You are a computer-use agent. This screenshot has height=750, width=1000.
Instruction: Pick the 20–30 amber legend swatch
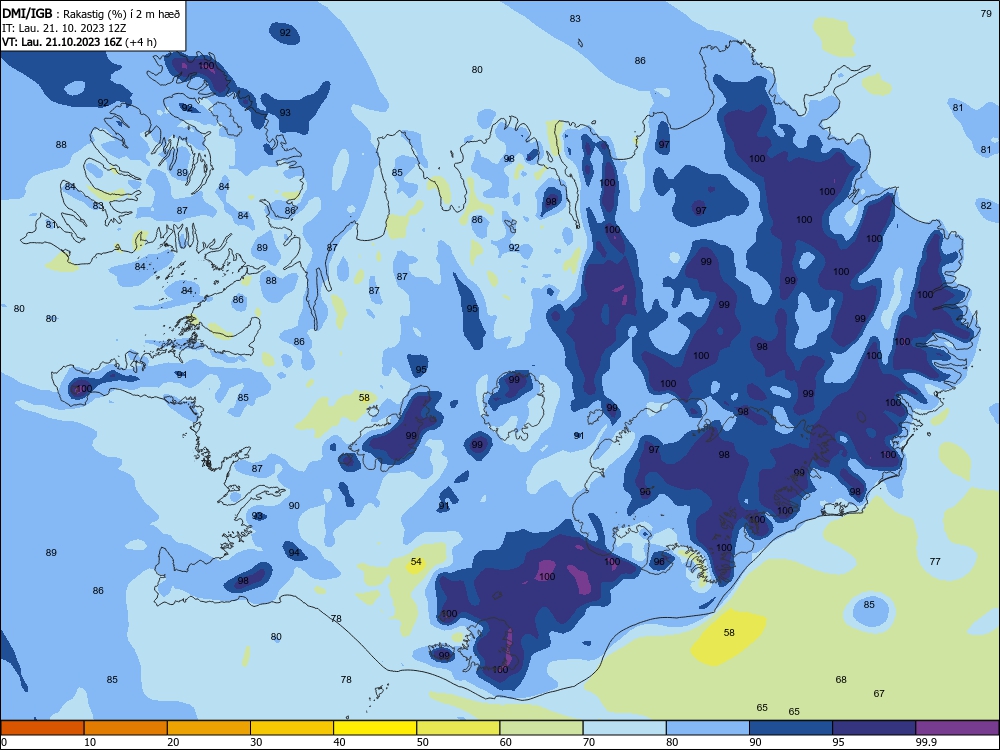pos(209,728)
